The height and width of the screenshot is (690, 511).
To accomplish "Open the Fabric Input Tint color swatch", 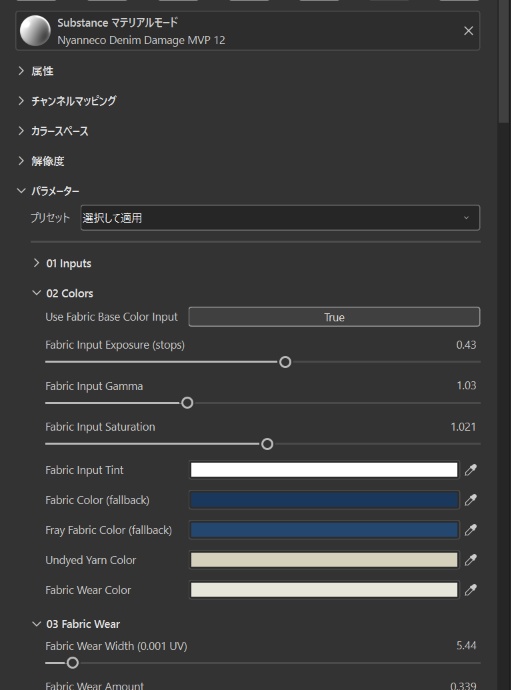I will (x=324, y=470).
